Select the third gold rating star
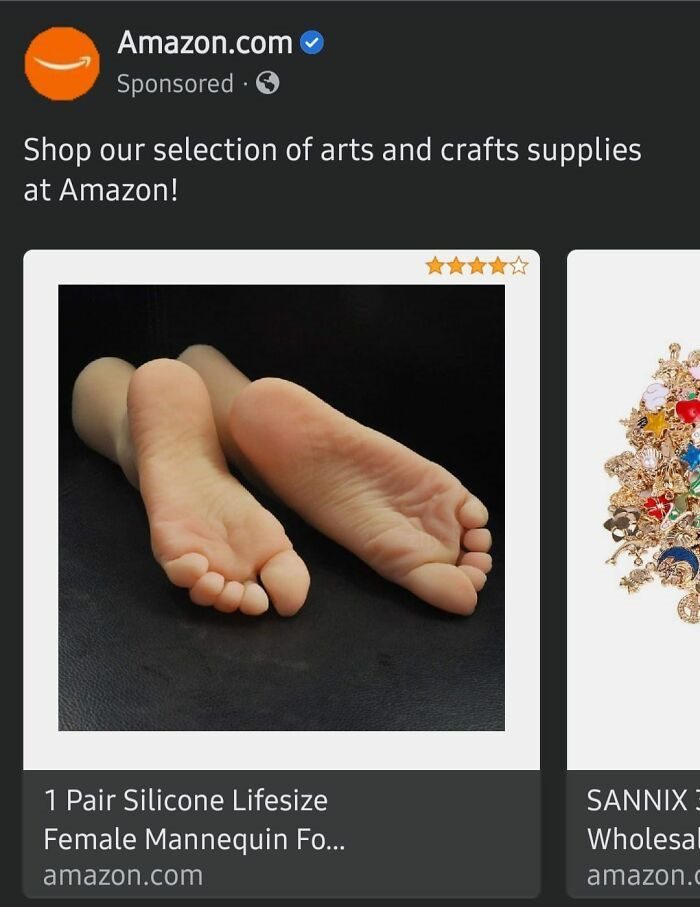The image size is (700, 907). coord(477,266)
